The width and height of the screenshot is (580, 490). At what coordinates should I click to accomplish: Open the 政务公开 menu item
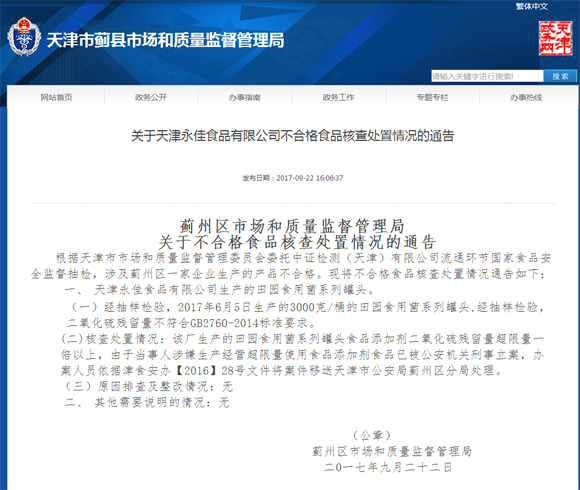(x=151, y=97)
